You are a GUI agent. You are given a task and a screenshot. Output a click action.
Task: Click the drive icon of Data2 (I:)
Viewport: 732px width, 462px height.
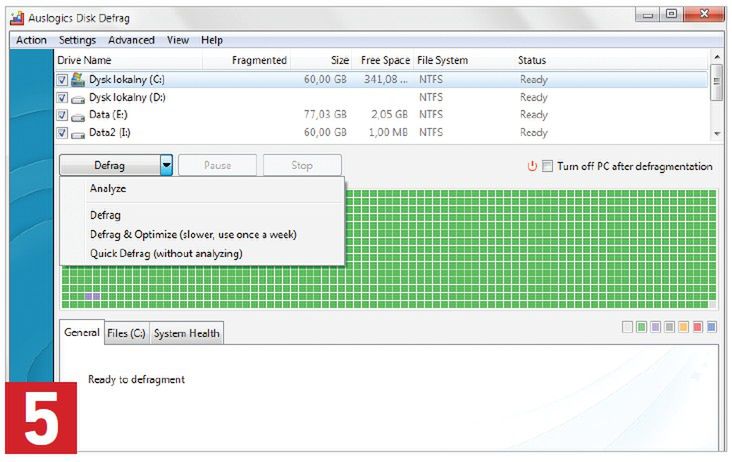coord(78,134)
